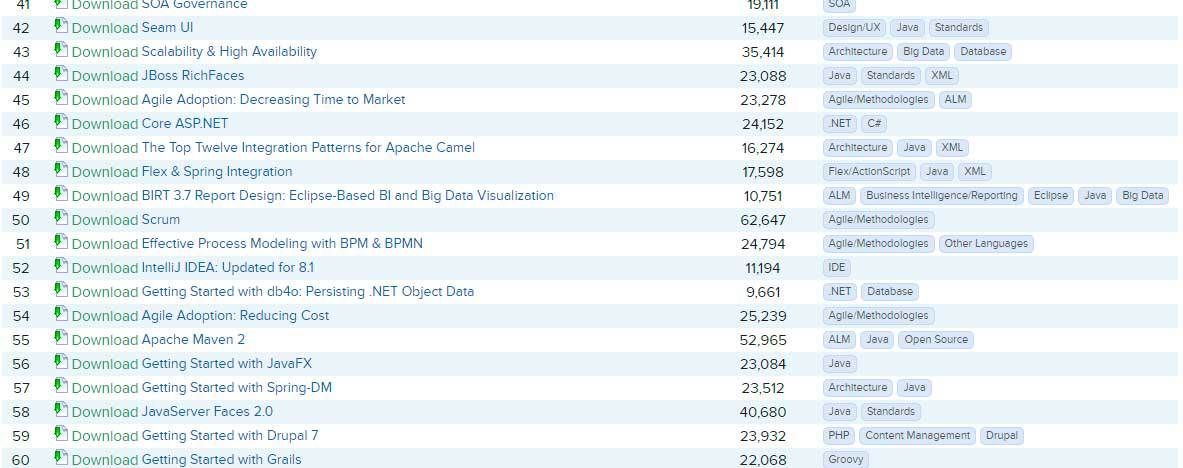This screenshot has height=468, width=1183.
Task: Select the Content Management tag
Action: click(917, 436)
